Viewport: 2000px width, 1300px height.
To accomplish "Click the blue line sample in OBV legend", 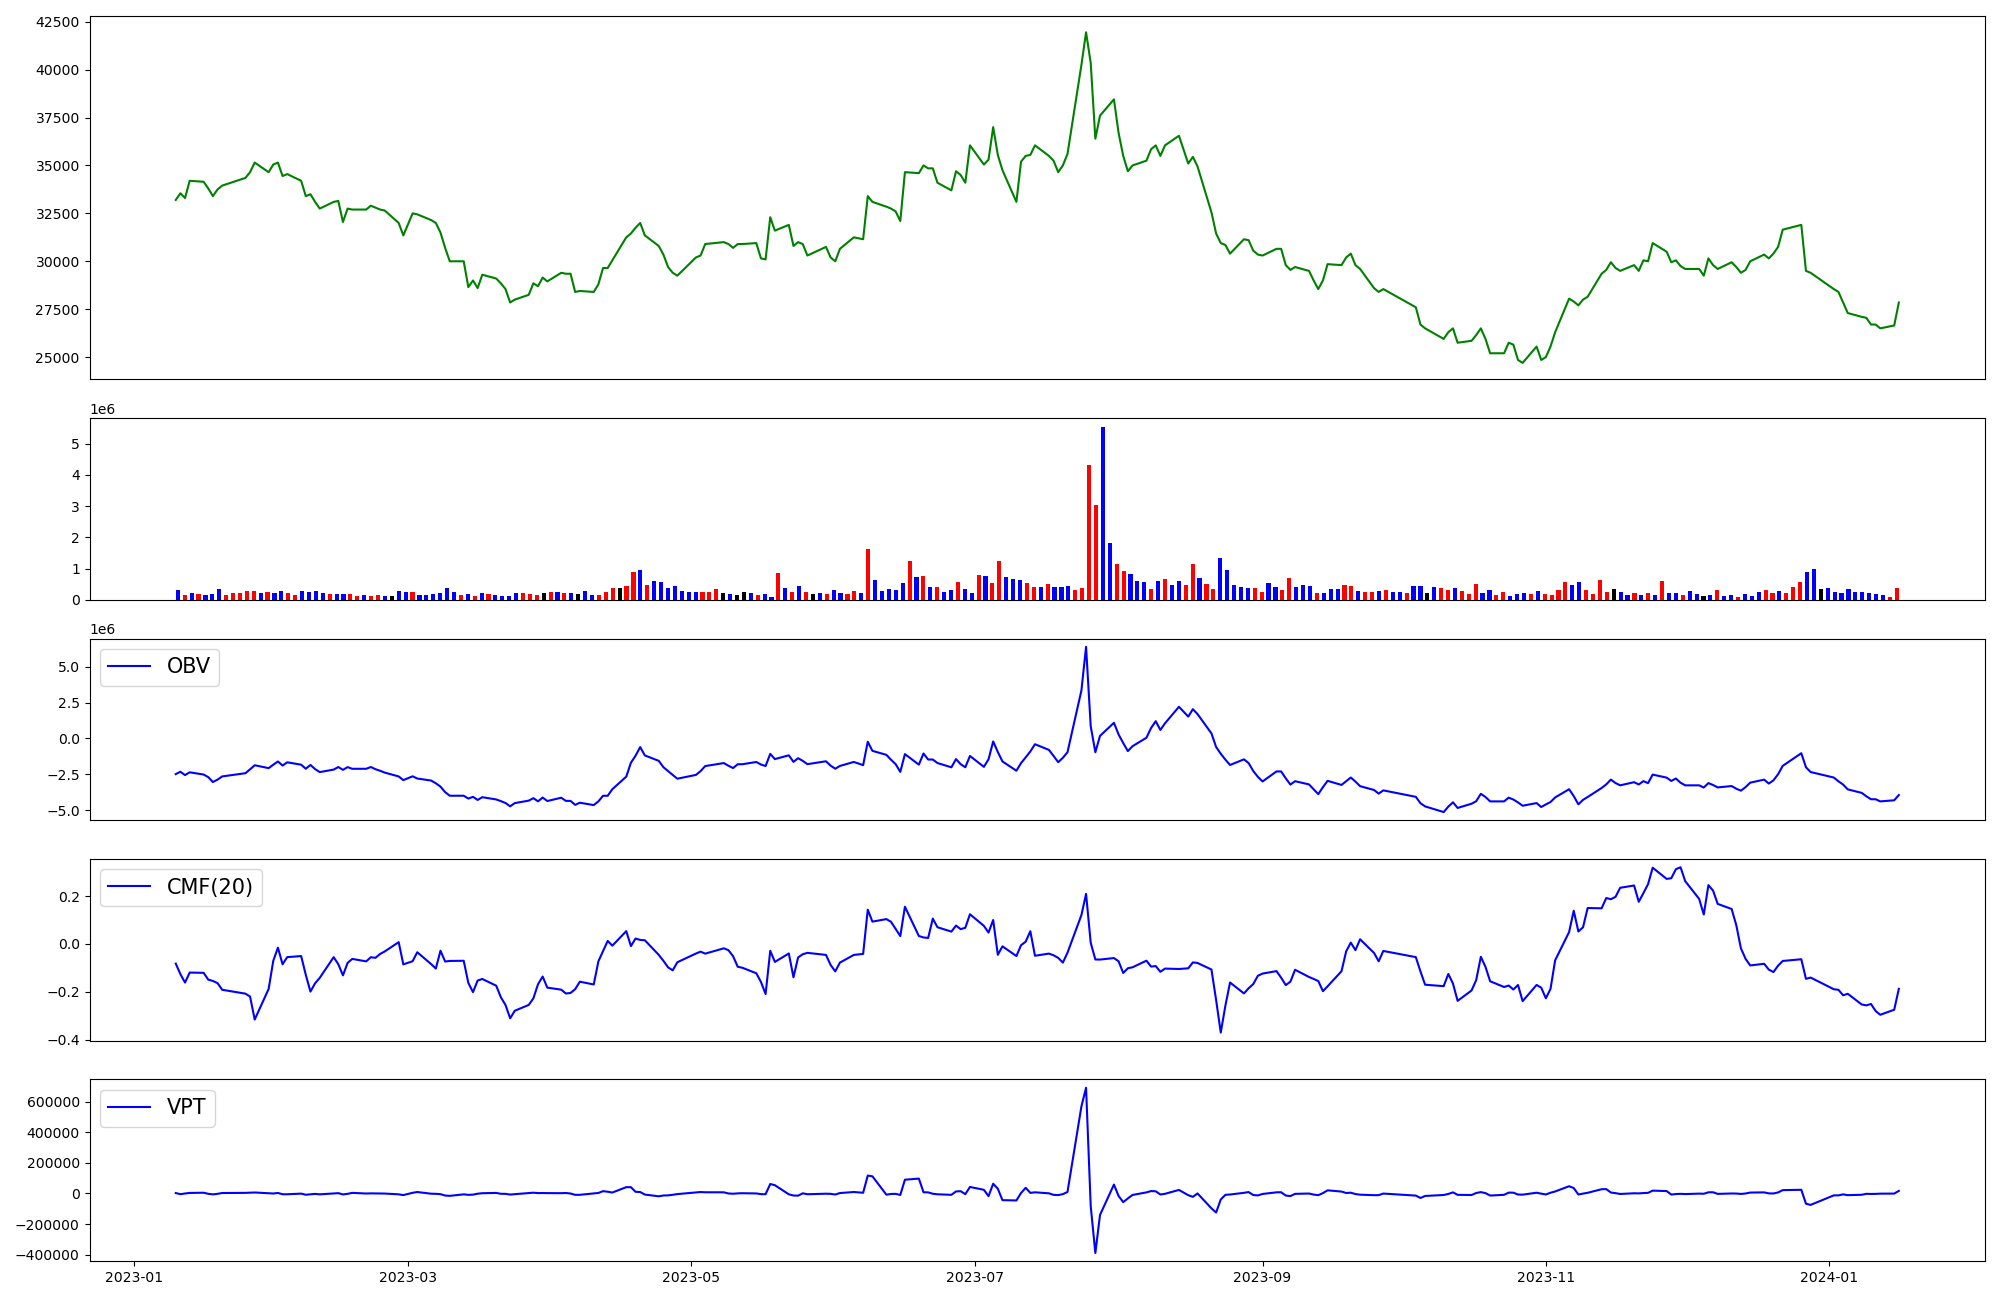I will (x=129, y=667).
